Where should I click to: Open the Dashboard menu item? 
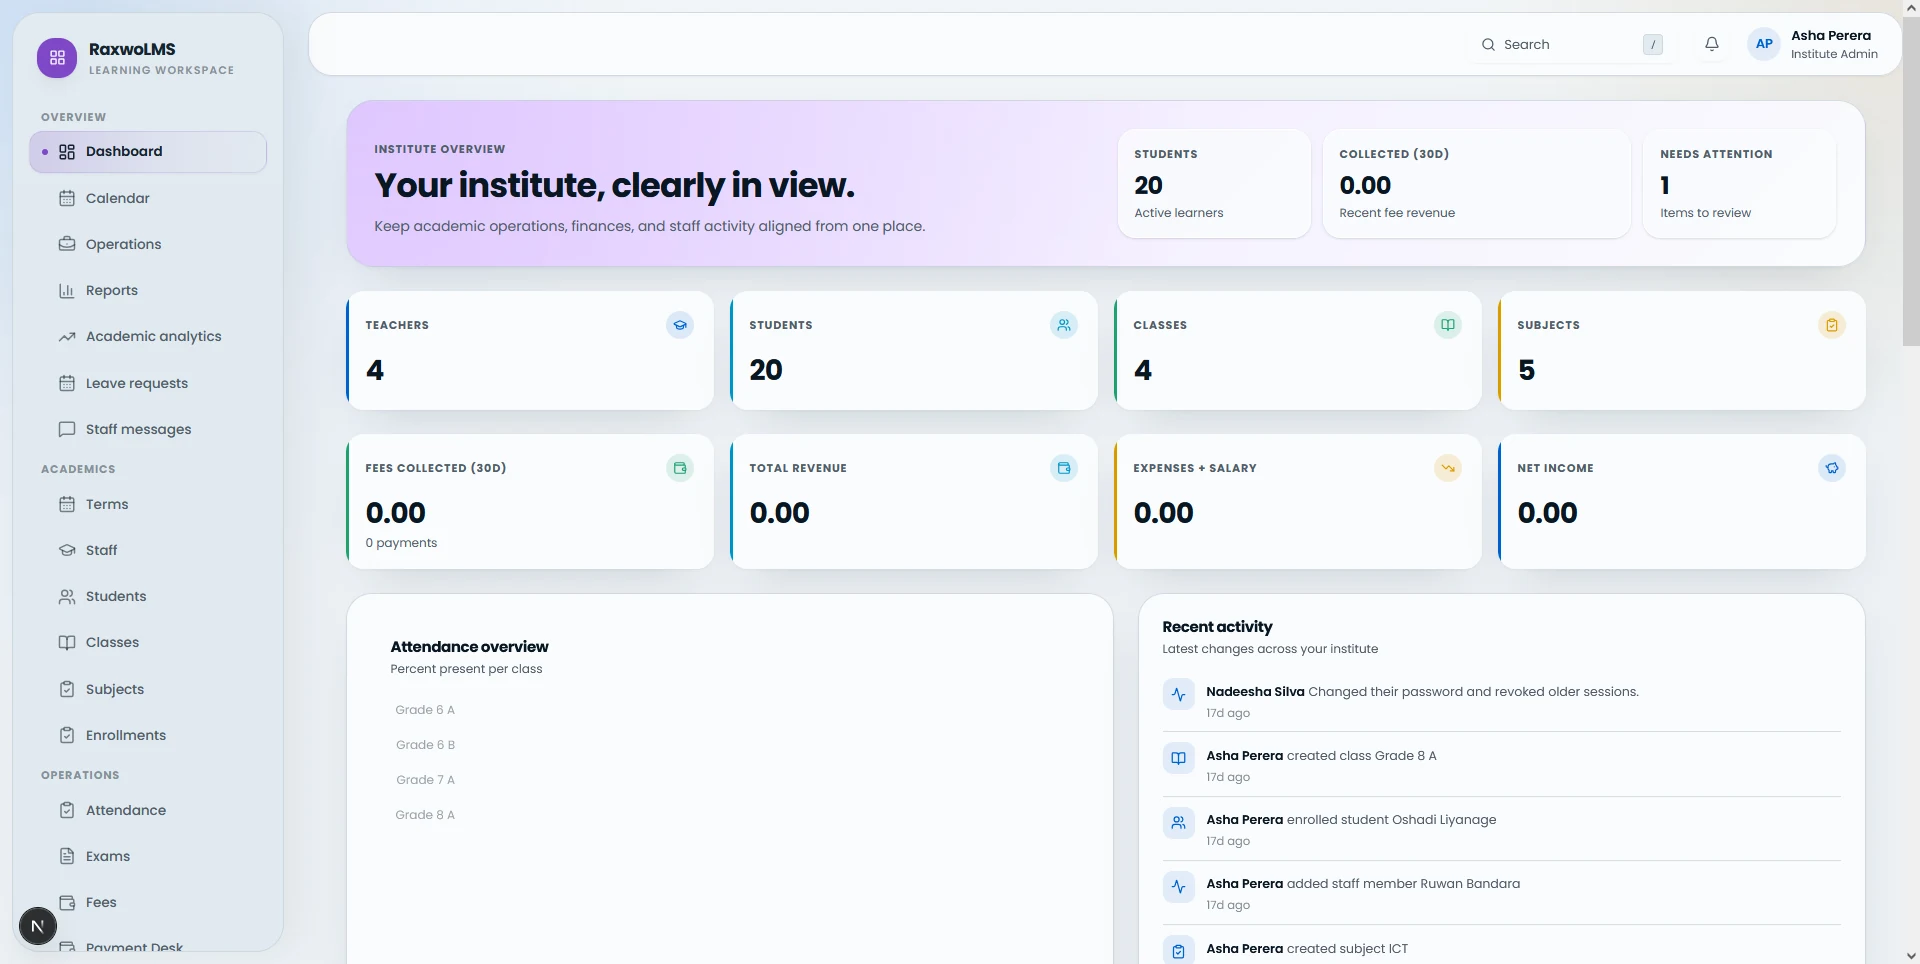click(148, 152)
